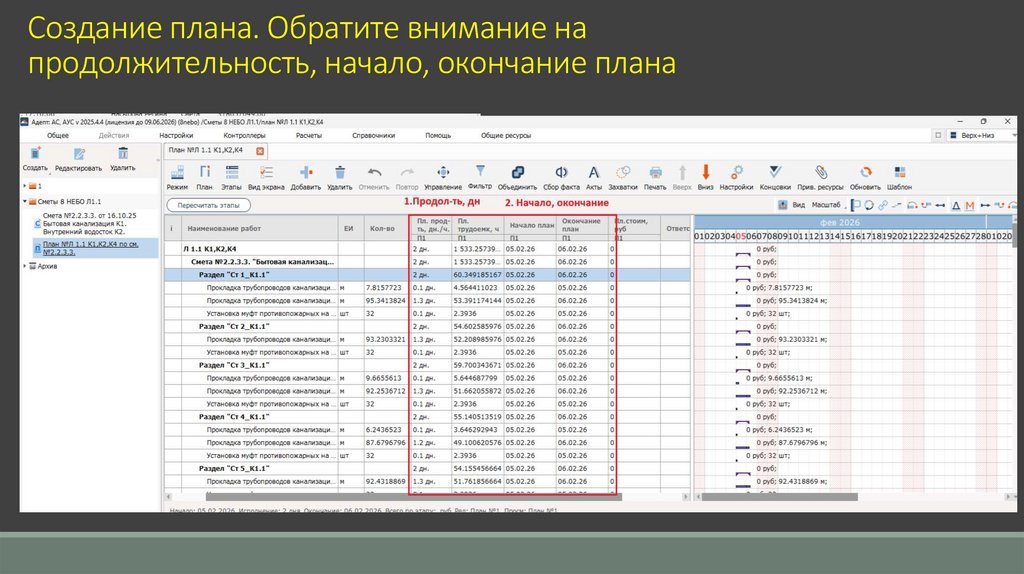Select row Раздел "Ст 1_К1.1"
The image size is (1024, 574).
point(427,275)
